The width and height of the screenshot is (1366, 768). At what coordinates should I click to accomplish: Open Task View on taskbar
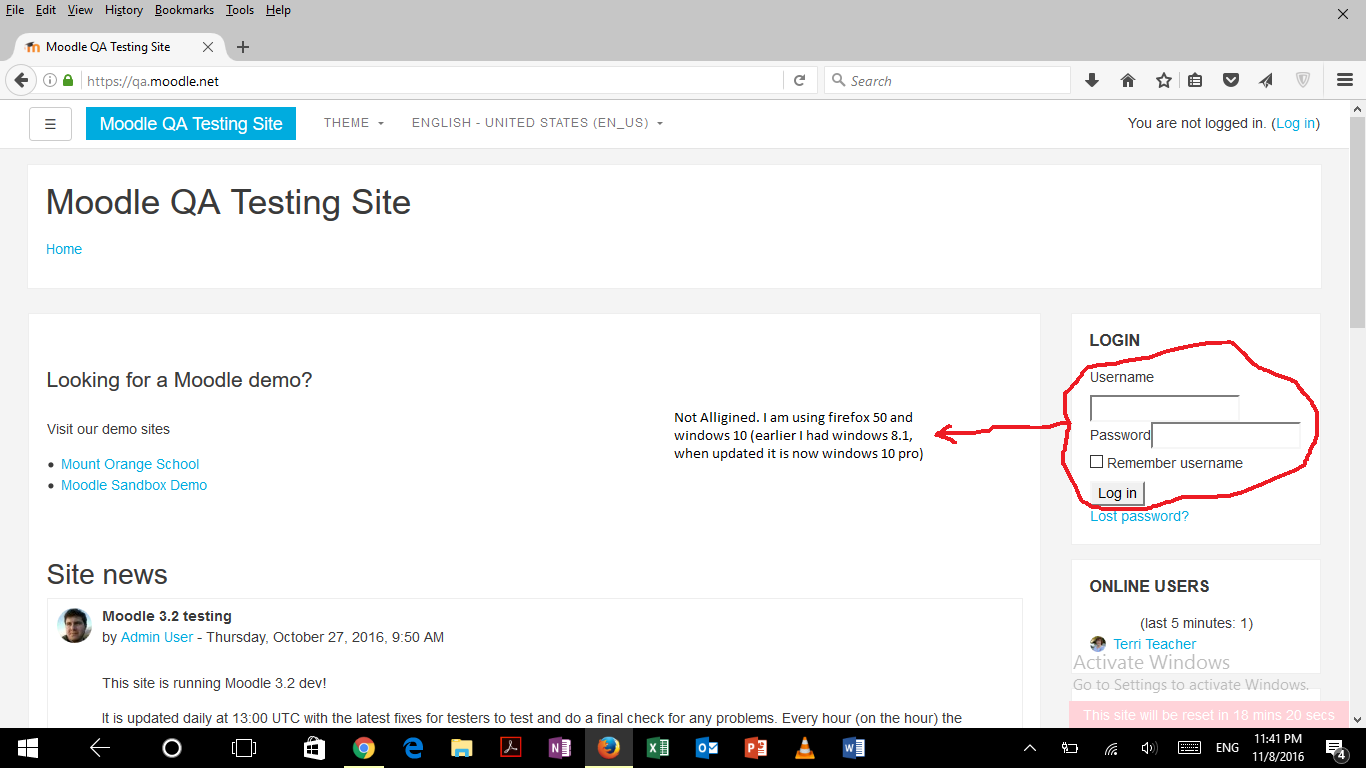pos(243,748)
